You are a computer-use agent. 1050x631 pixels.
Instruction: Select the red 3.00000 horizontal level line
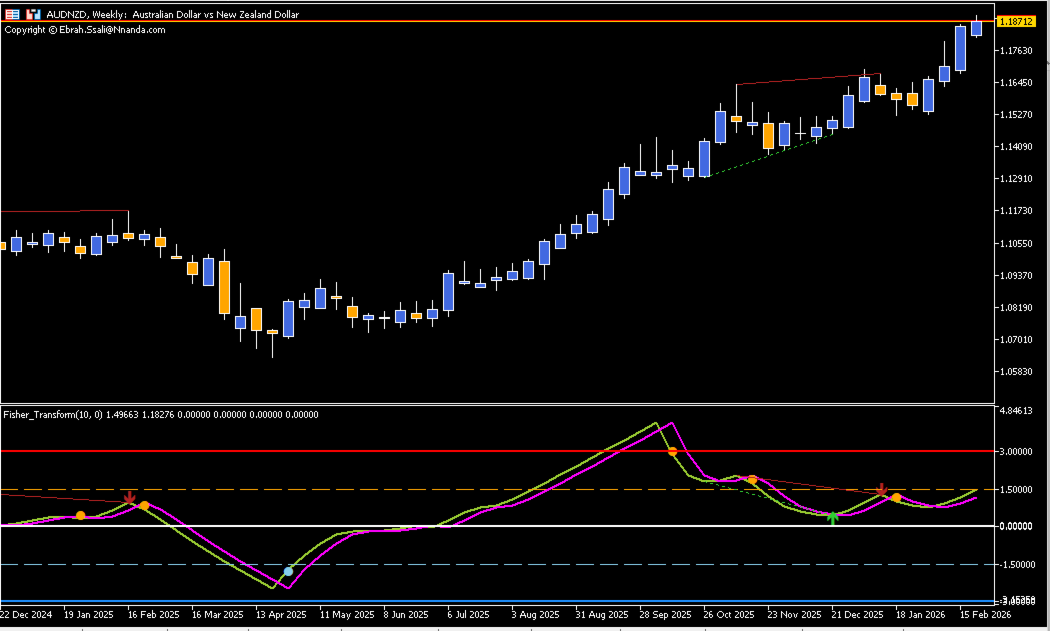[498, 451]
